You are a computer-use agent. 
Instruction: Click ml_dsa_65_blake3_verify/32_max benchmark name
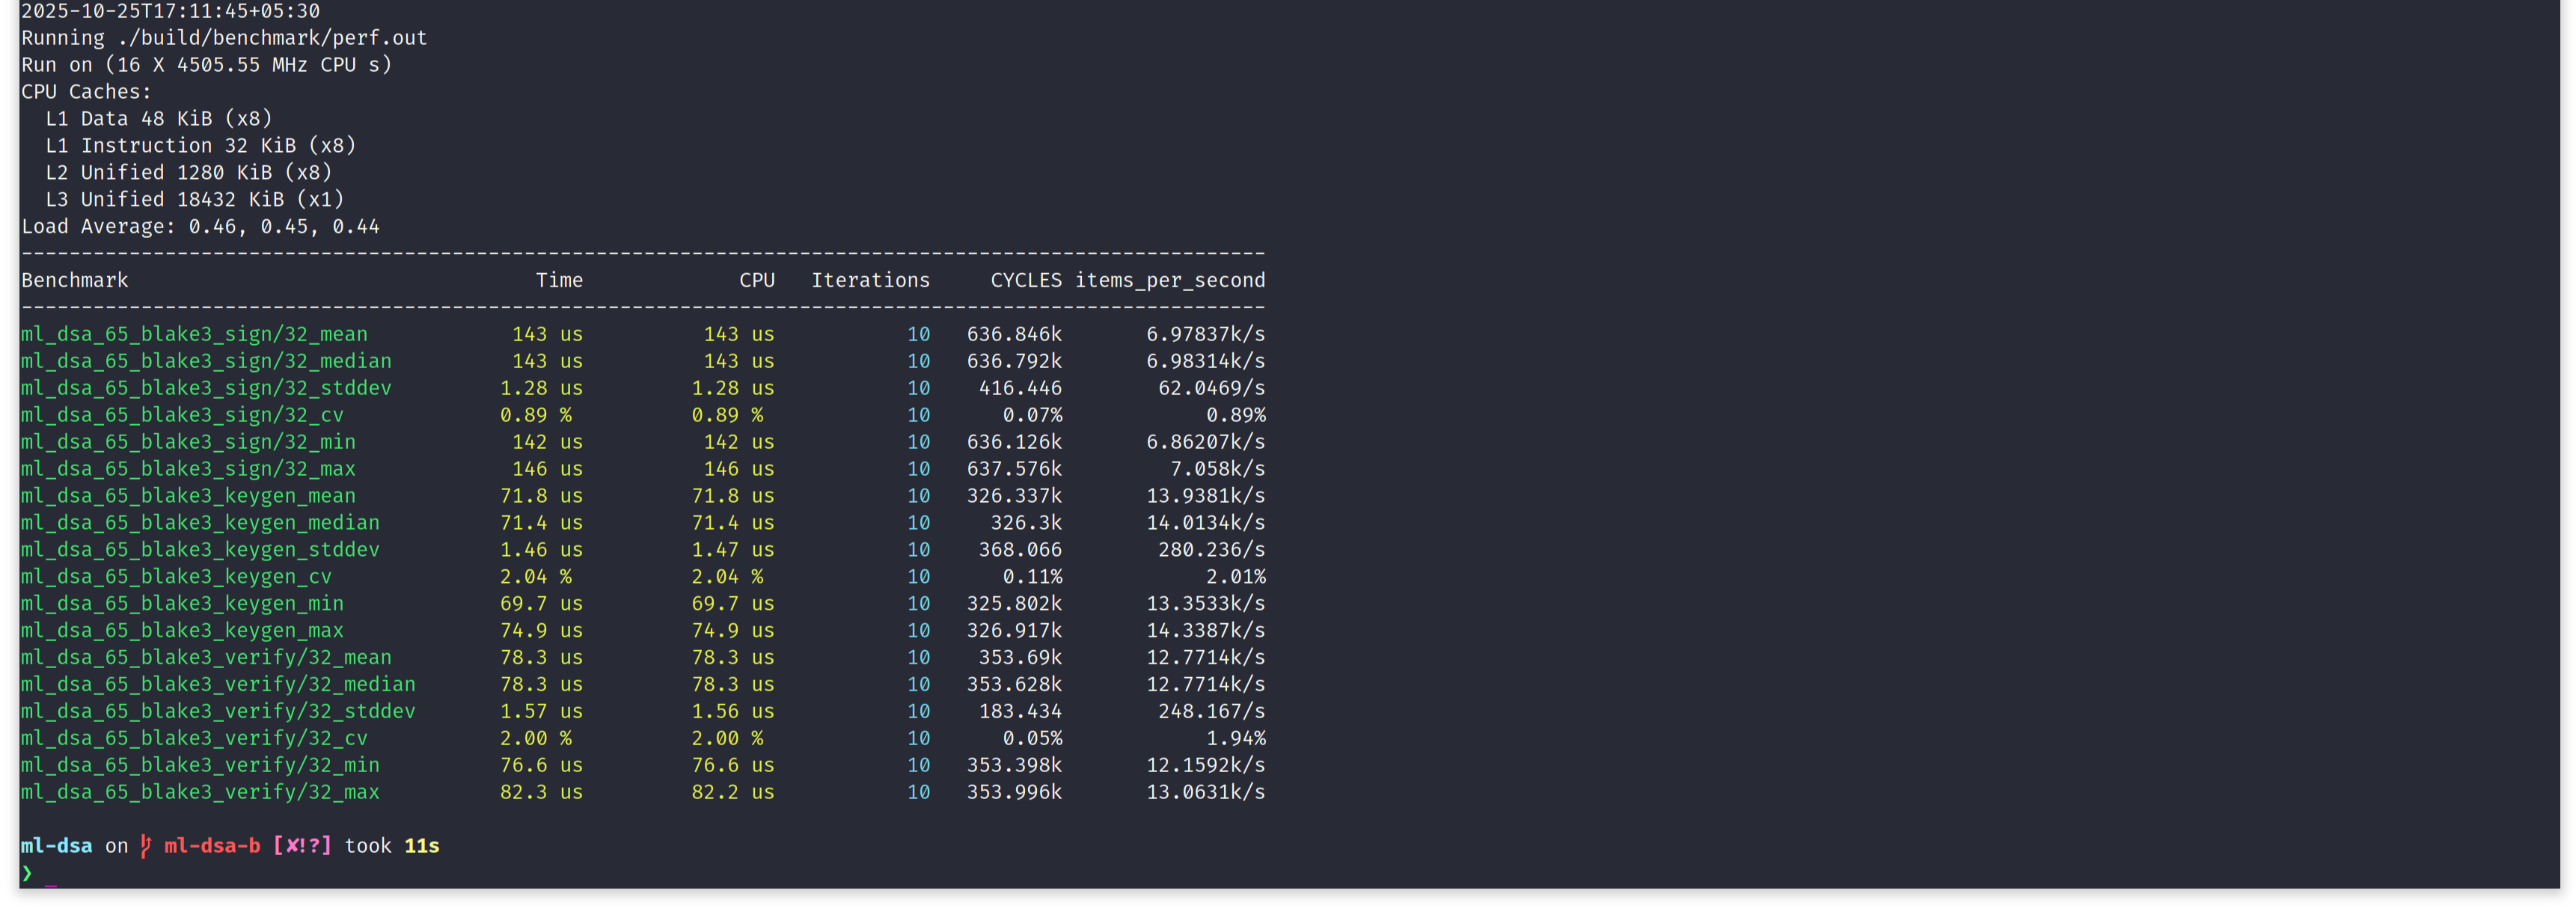tap(200, 792)
